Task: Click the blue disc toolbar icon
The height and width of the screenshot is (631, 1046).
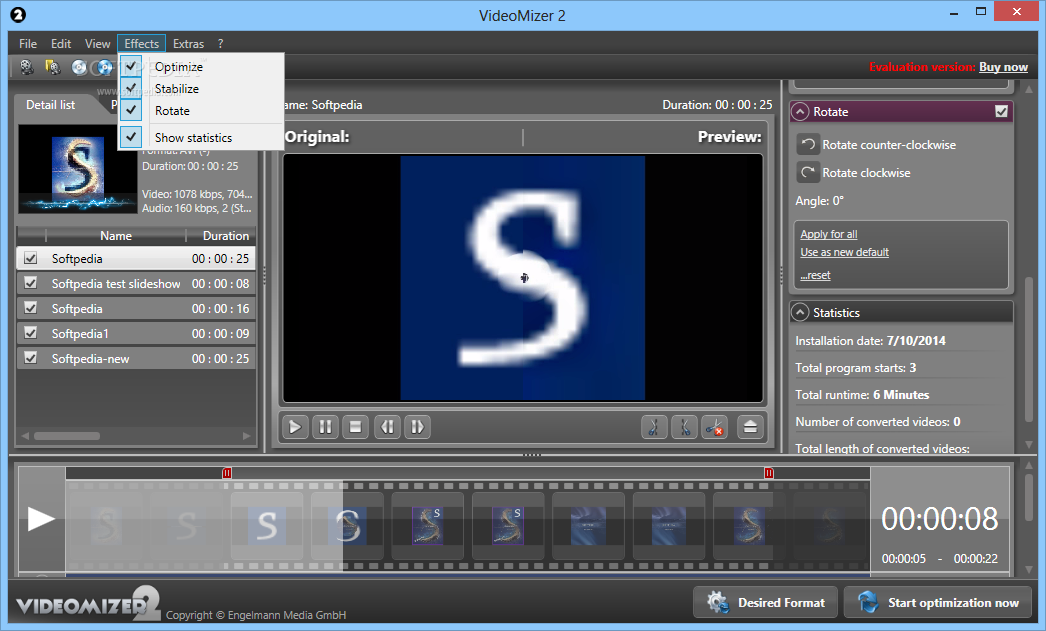Action: tap(105, 67)
